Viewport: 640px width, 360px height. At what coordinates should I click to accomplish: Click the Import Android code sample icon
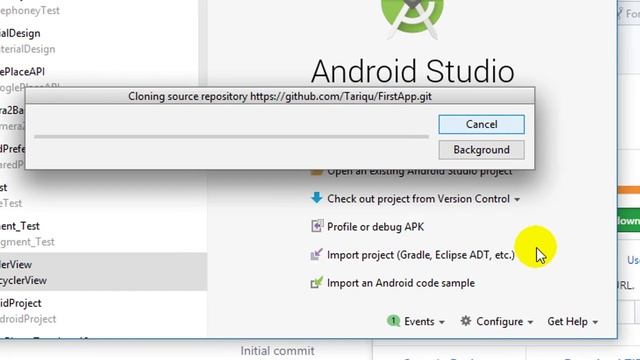tap(317, 282)
